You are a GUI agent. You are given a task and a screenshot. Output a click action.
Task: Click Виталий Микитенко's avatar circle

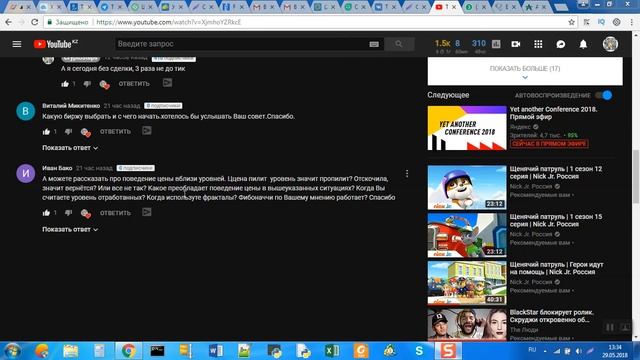coord(25,111)
